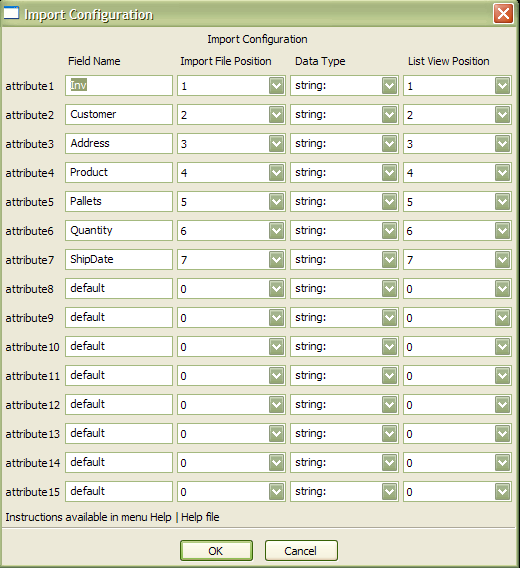Click the 'Data Type' column header
Screen dimensions: 524x572
tap(320, 61)
